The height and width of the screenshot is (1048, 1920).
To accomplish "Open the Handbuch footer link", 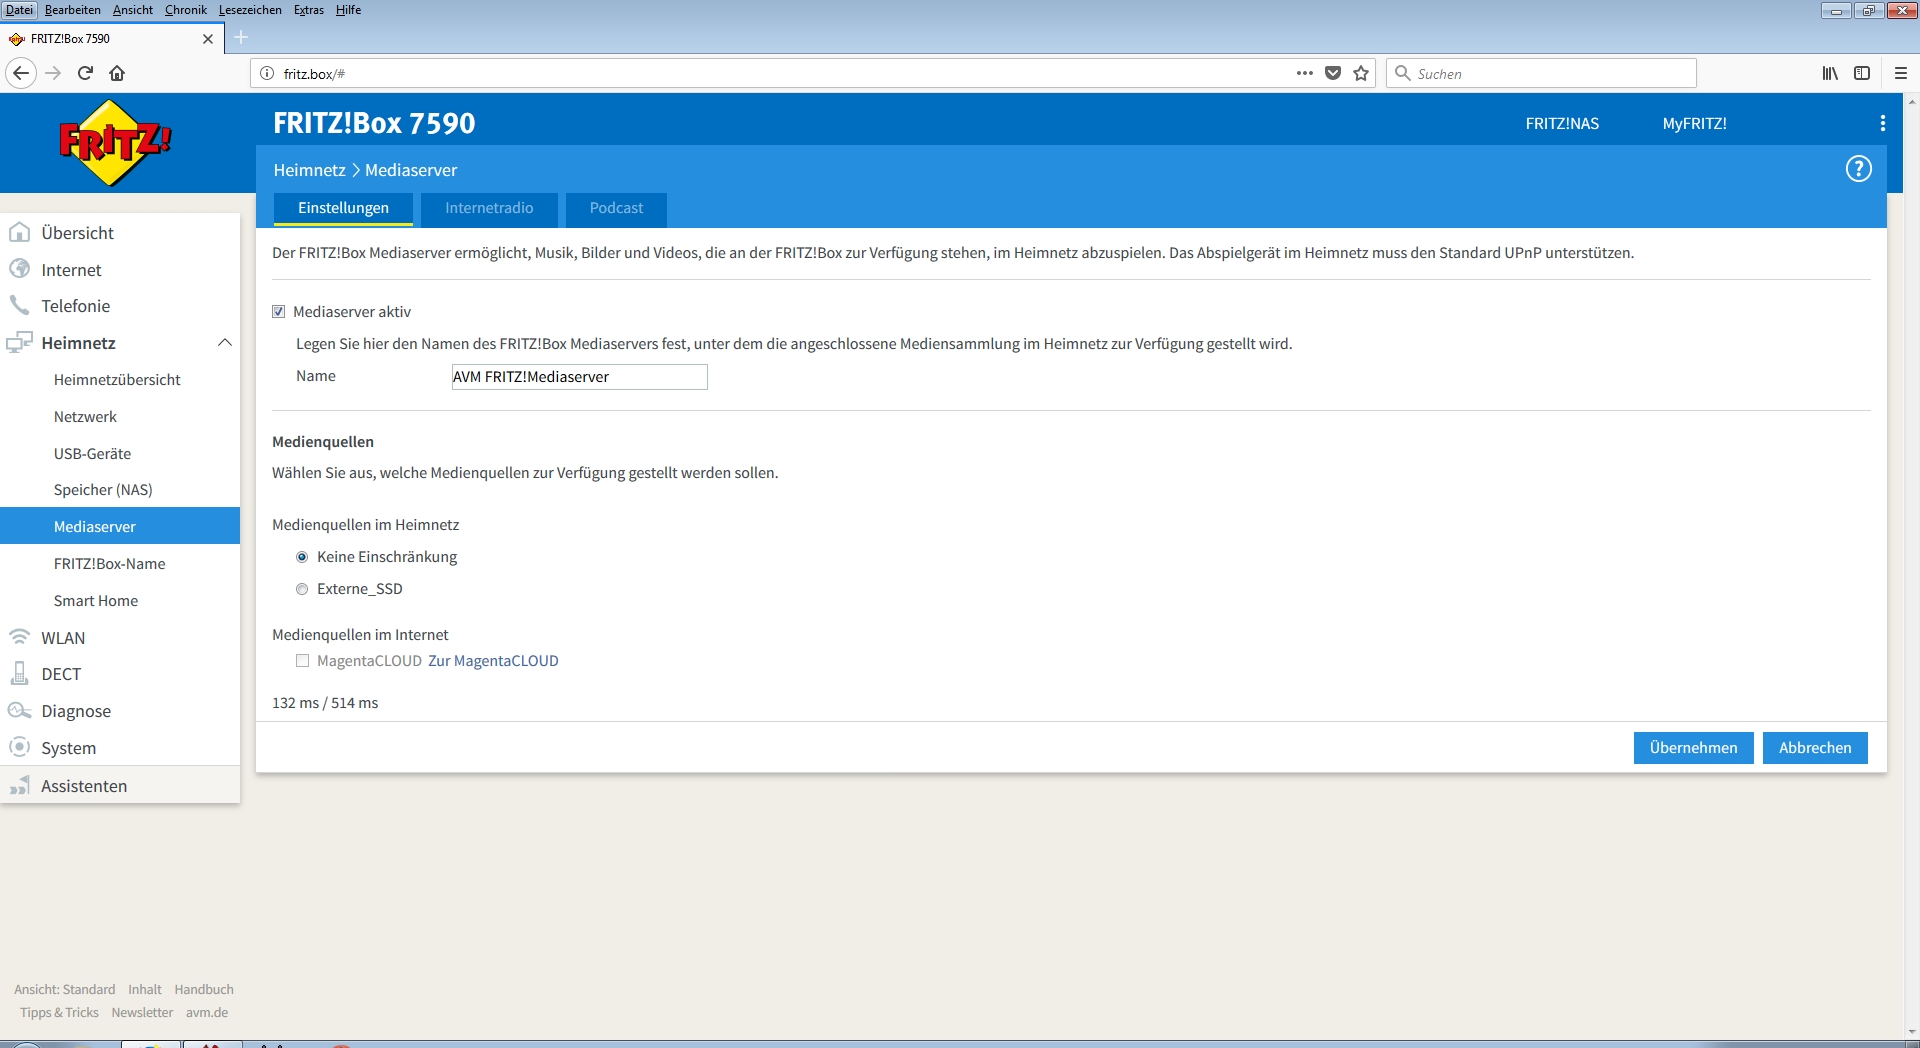I will pyautogui.click(x=204, y=989).
